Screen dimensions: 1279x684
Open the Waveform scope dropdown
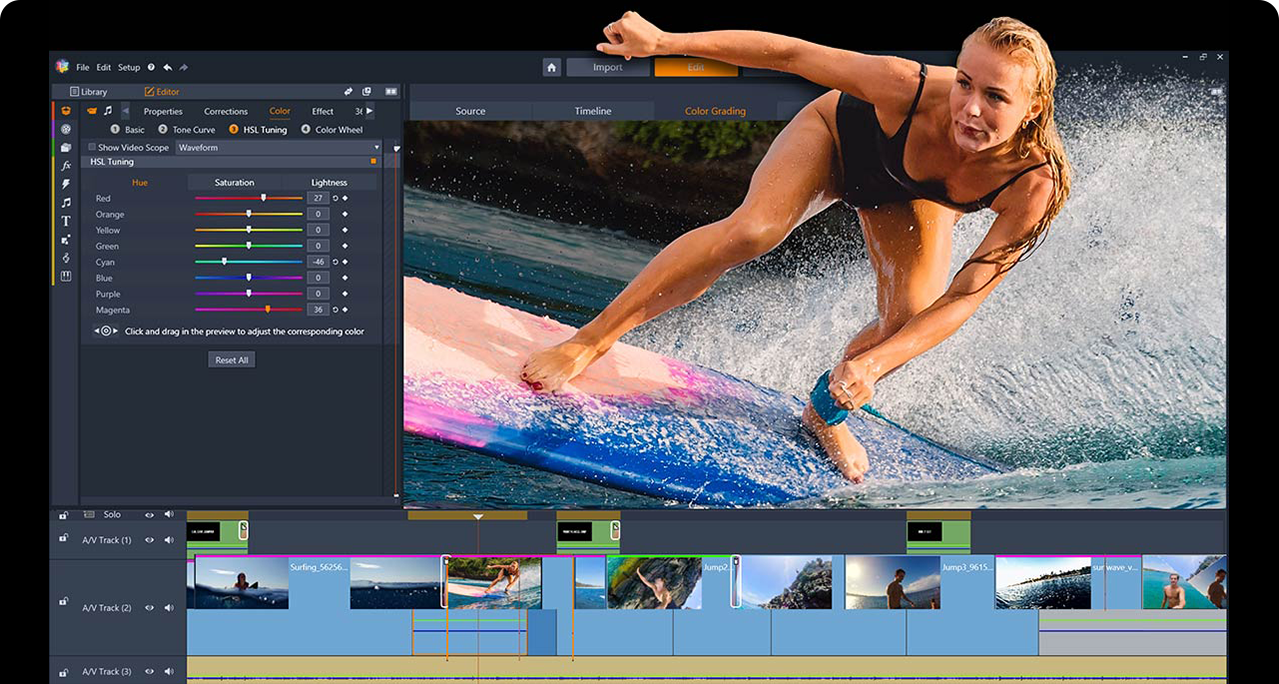coord(279,147)
